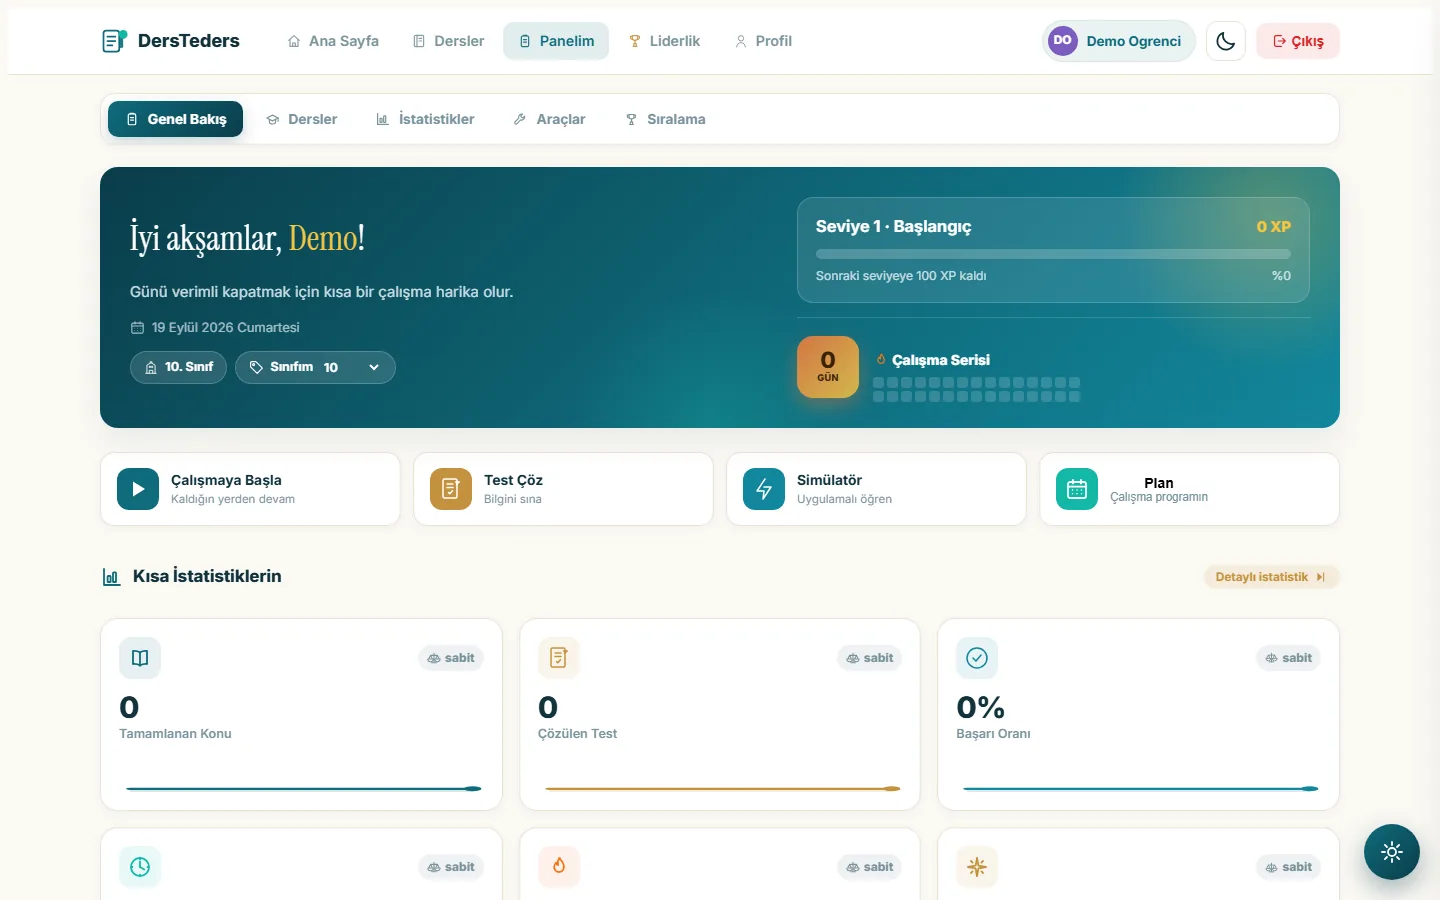This screenshot has width=1440, height=900.
Task: Switch to the İstatistikler tab
Action: click(425, 119)
